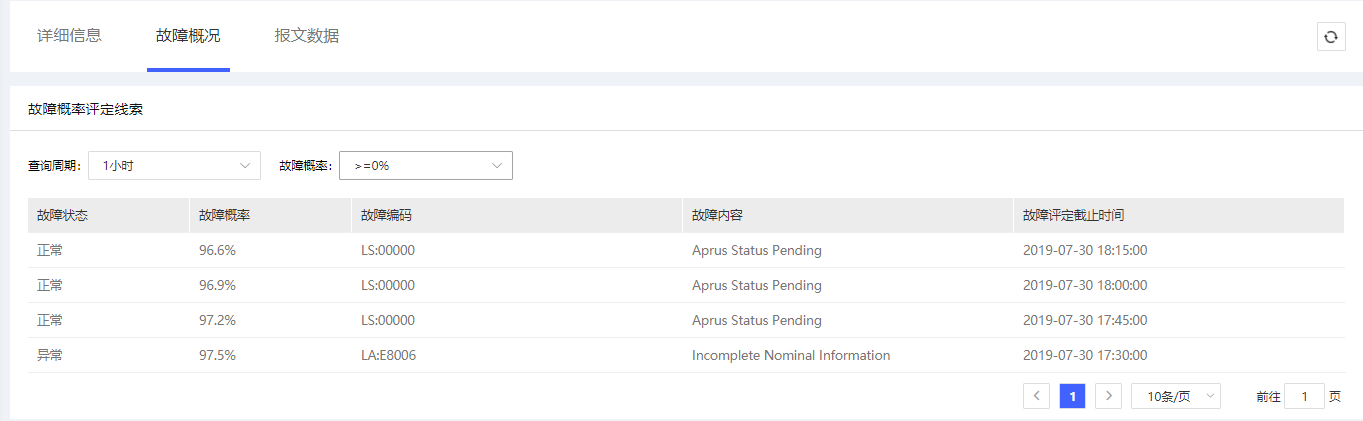The height and width of the screenshot is (421, 1363).
Task: Select the 故障概况 tab
Action: click(x=188, y=36)
